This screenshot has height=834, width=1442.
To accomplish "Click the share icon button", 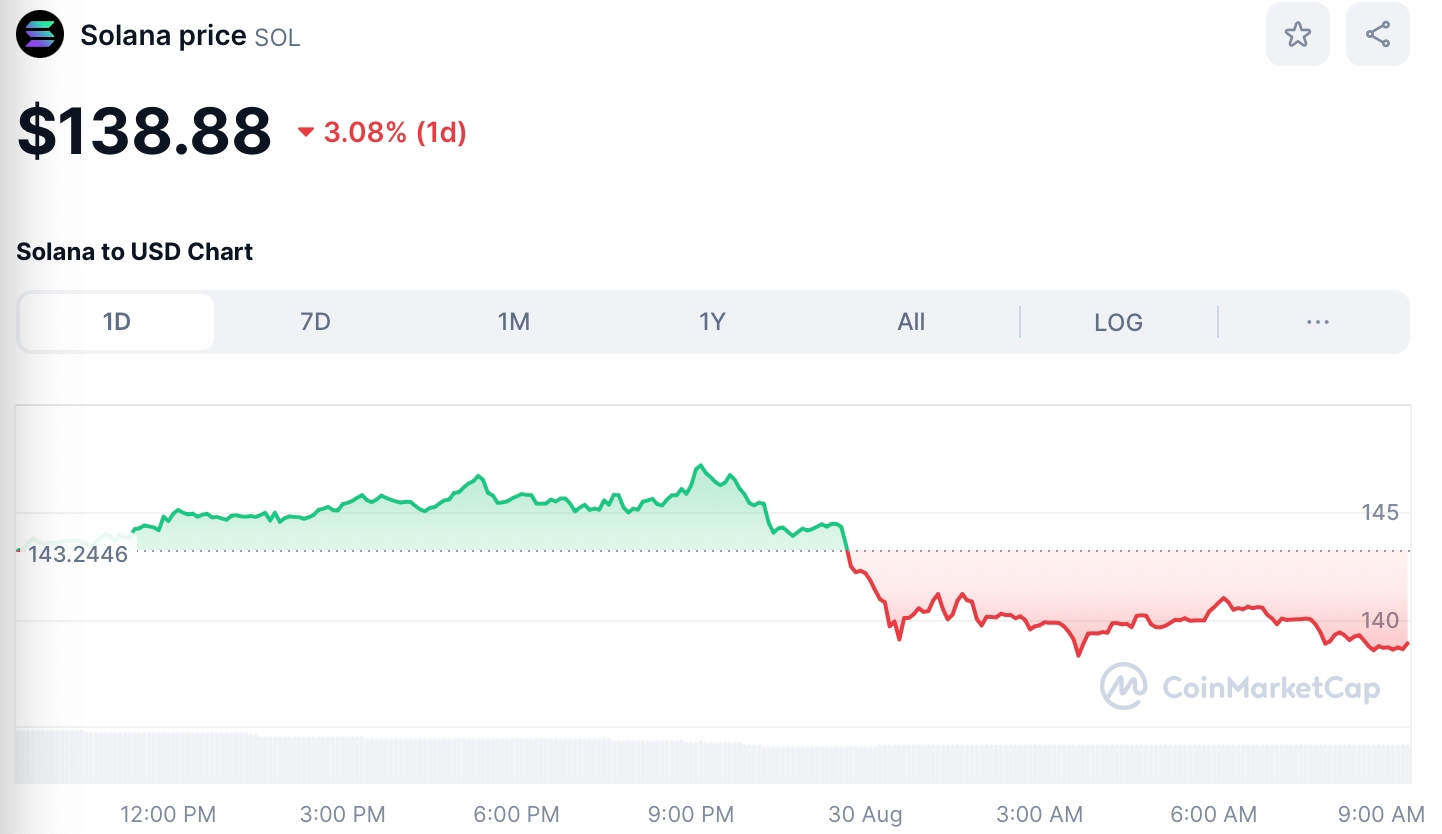I will (x=1377, y=35).
